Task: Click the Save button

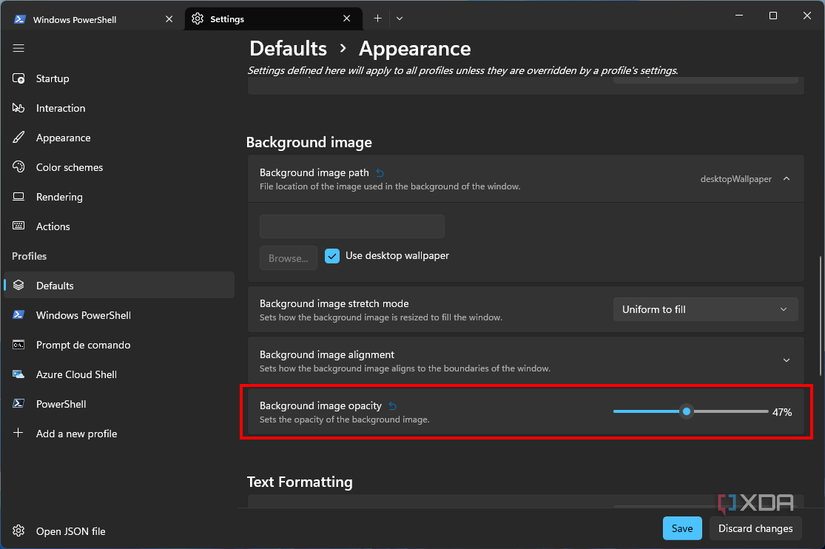Action: point(681,529)
